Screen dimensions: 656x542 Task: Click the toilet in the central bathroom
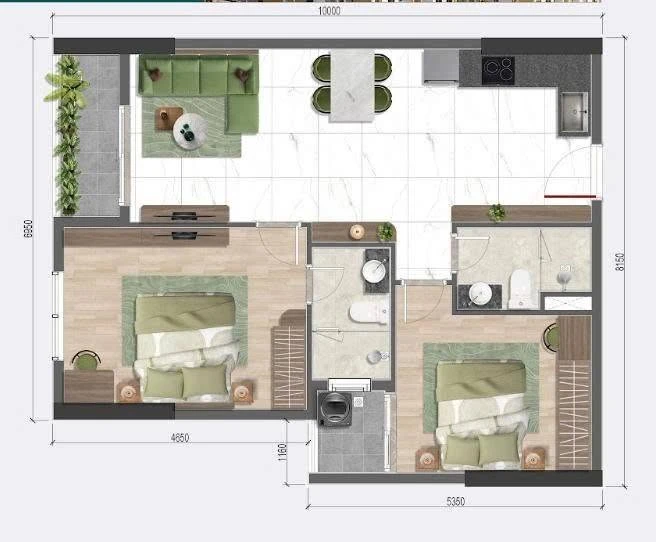pyautogui.click(x=368, y=313)
